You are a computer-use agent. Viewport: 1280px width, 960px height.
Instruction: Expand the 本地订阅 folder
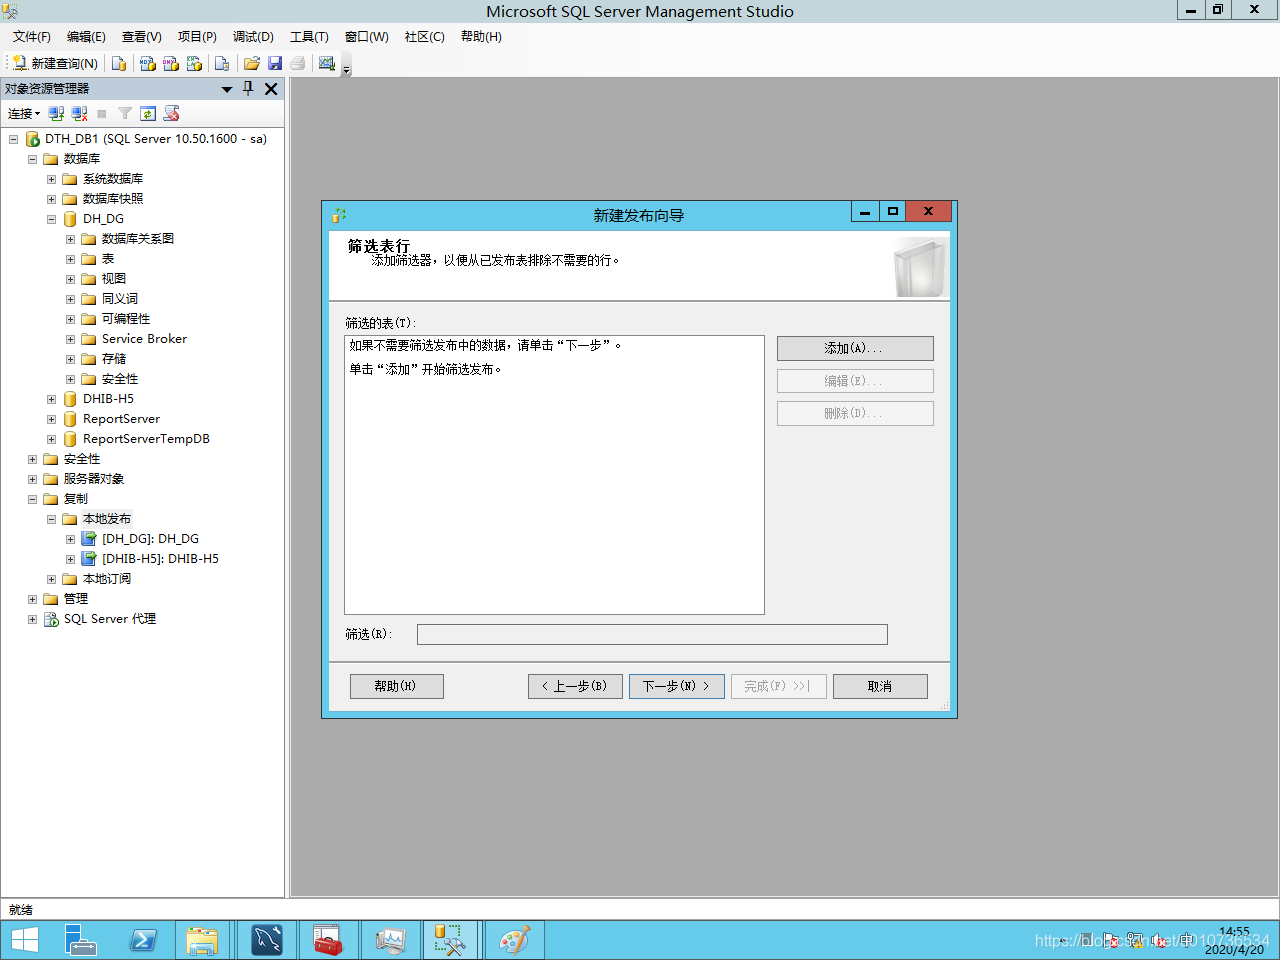[51, 579]
